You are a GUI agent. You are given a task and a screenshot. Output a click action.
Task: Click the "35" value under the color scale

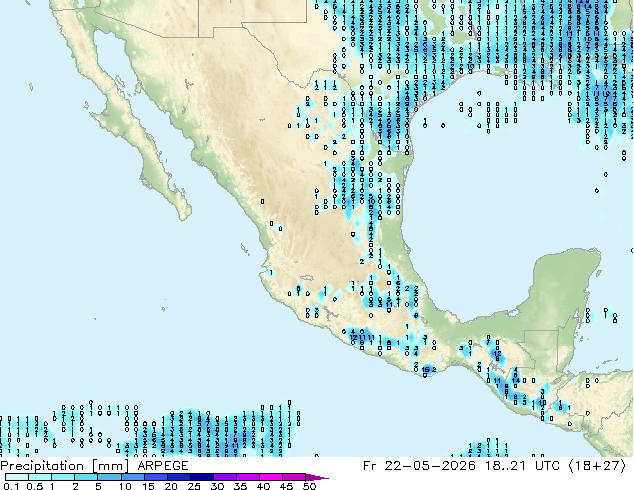pyautogui.click(x=240, y=486)
